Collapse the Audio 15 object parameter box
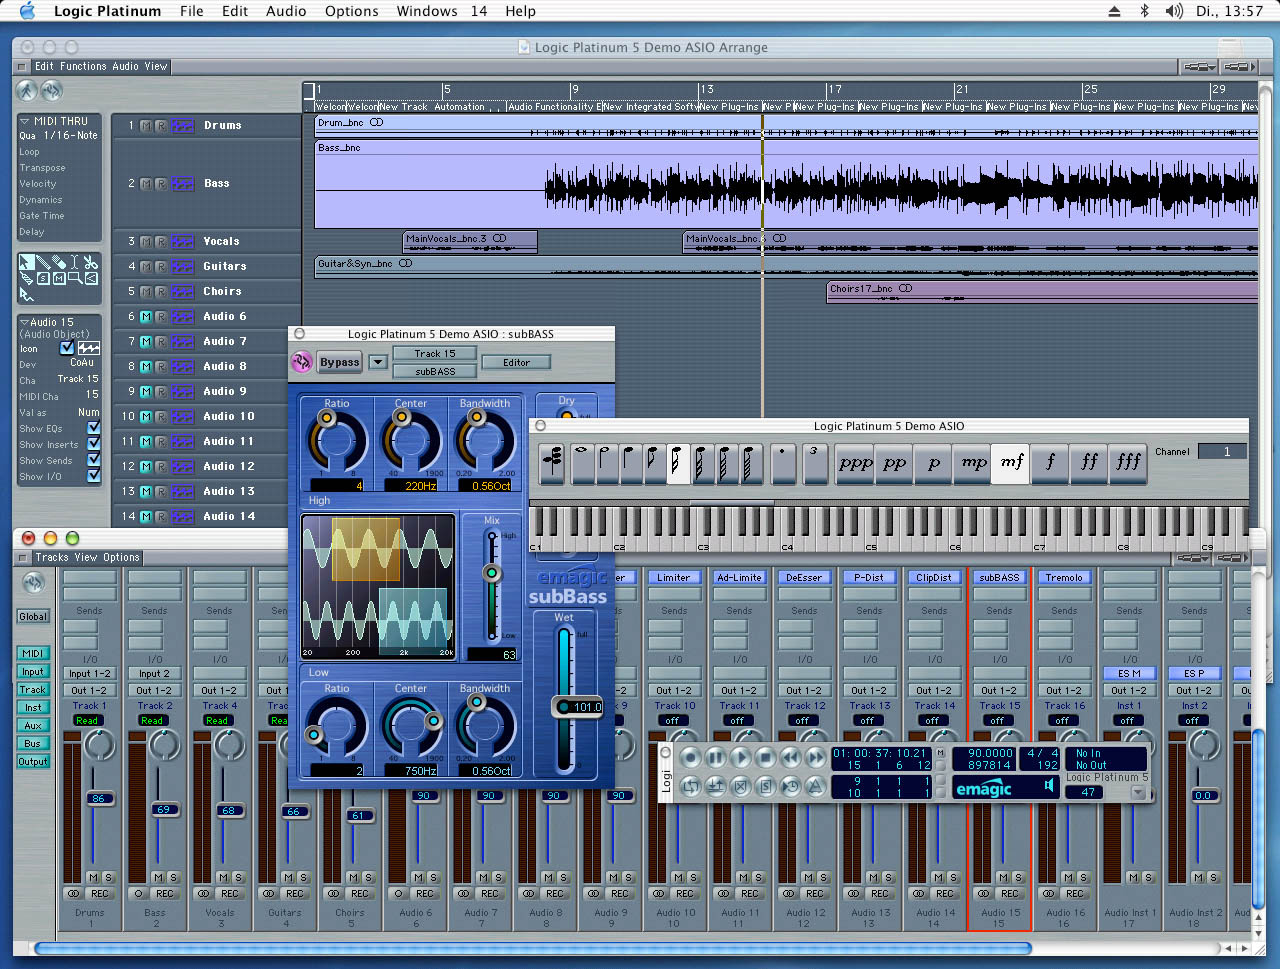The image size is (1280, 969). [24, 322]
